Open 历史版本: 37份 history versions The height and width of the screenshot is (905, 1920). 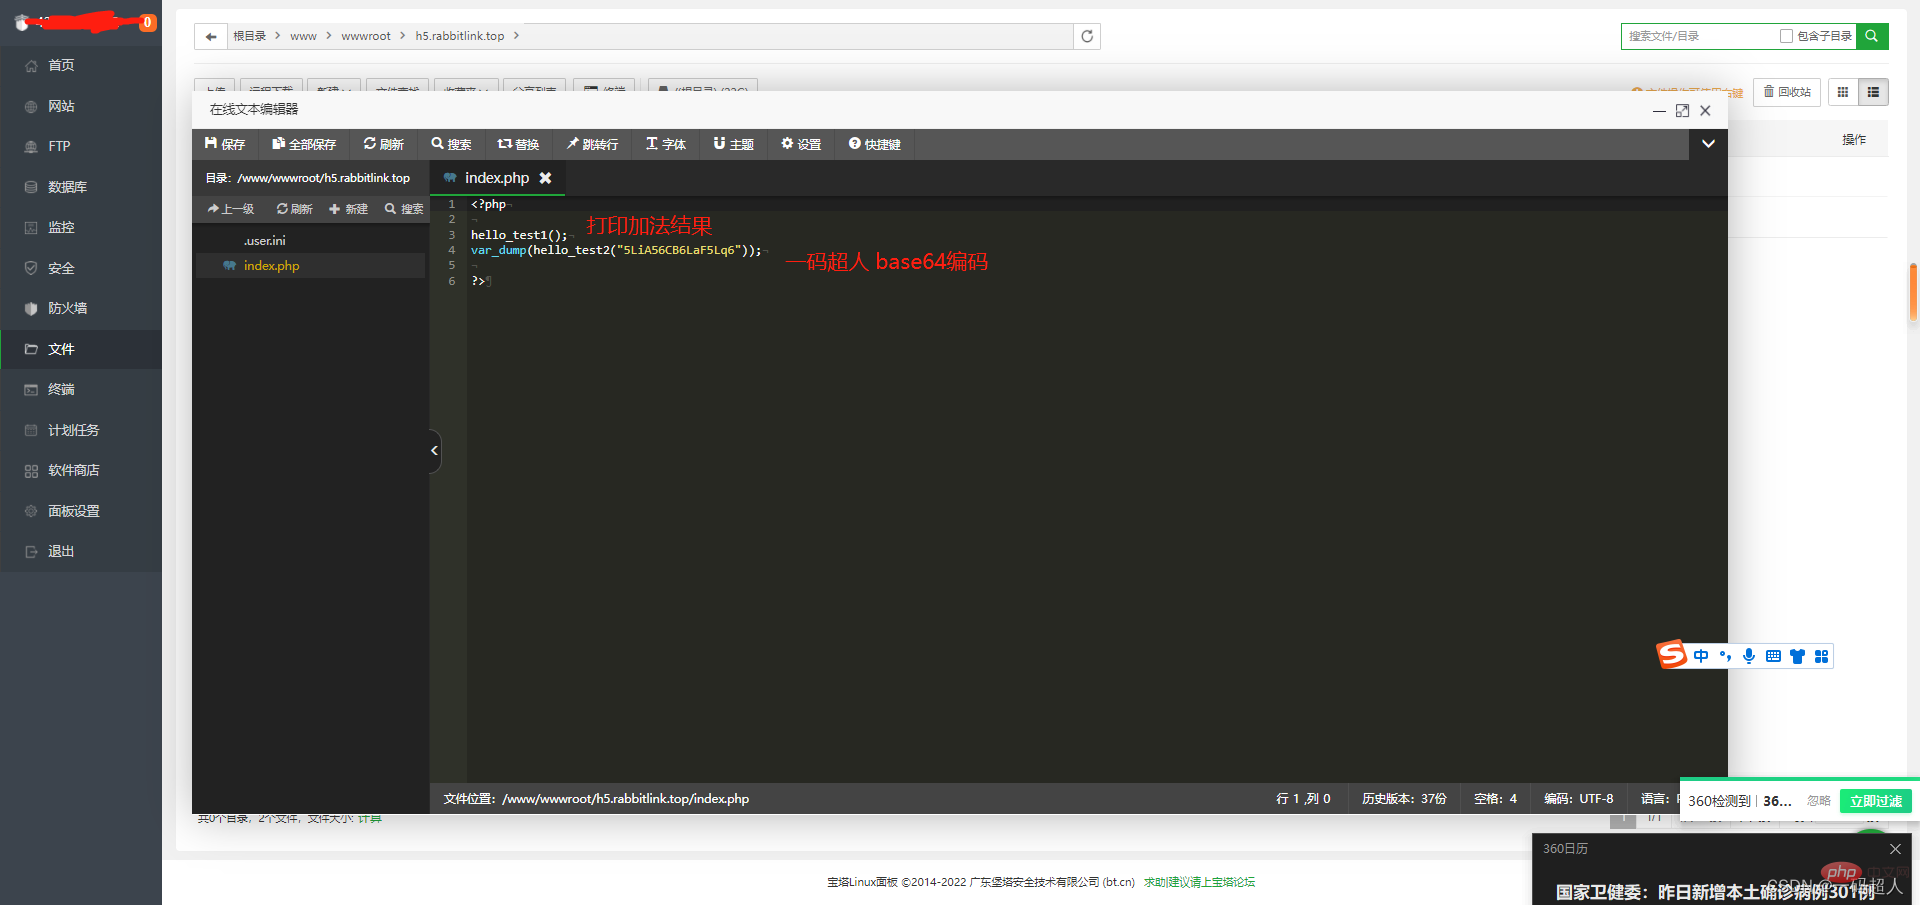(1404, 799)
